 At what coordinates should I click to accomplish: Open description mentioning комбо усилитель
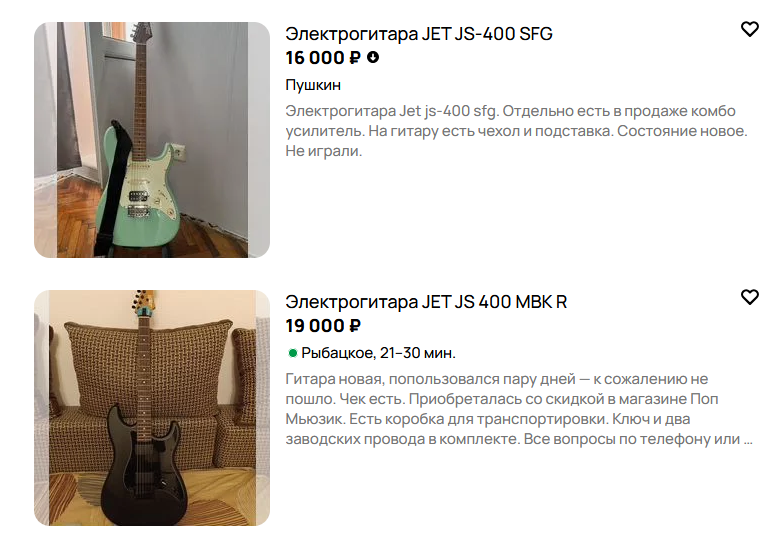point(516,131)
